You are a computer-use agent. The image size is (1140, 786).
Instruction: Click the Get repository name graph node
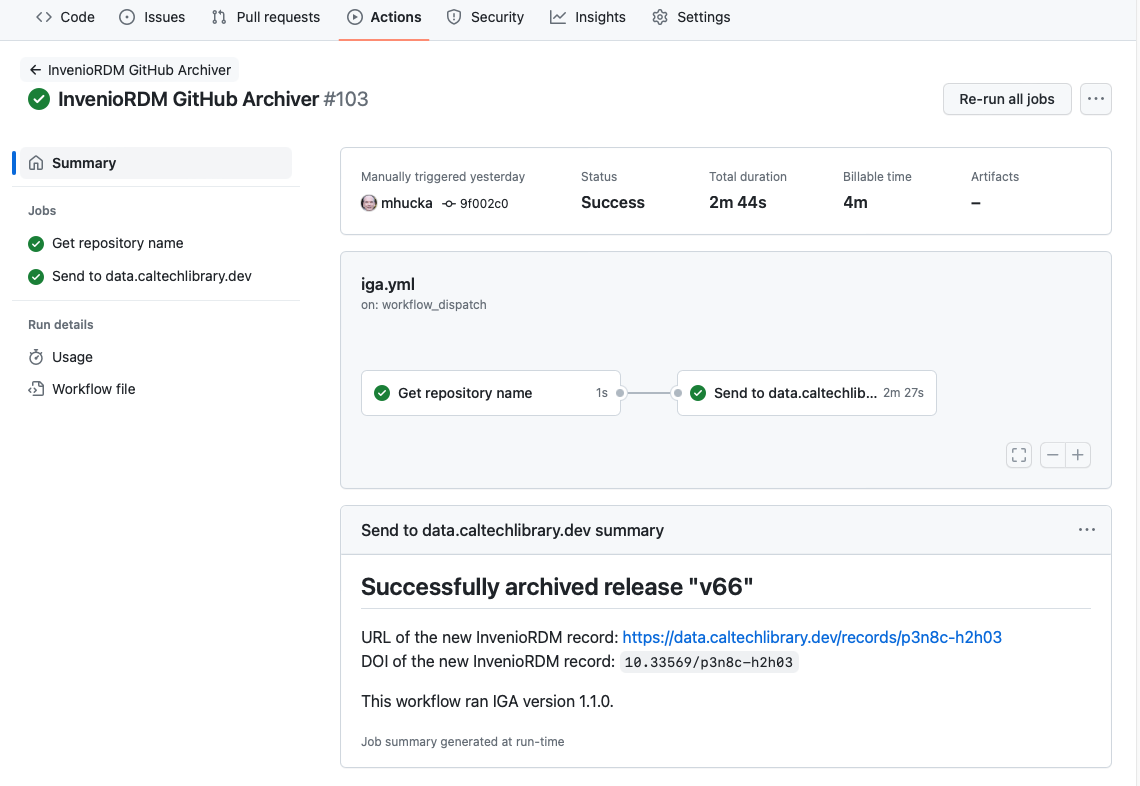[491, 393]
